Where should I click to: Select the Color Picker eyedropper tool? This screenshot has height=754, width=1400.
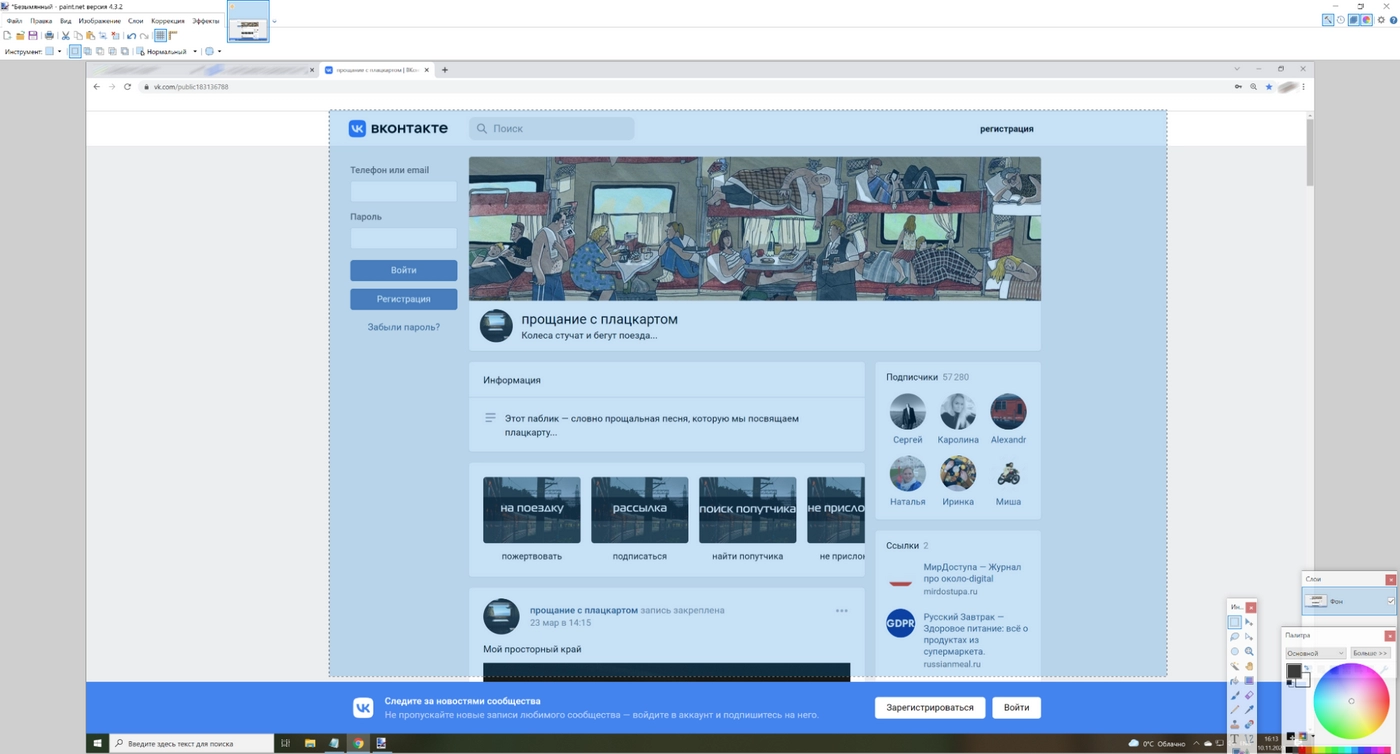[1249, 709]
